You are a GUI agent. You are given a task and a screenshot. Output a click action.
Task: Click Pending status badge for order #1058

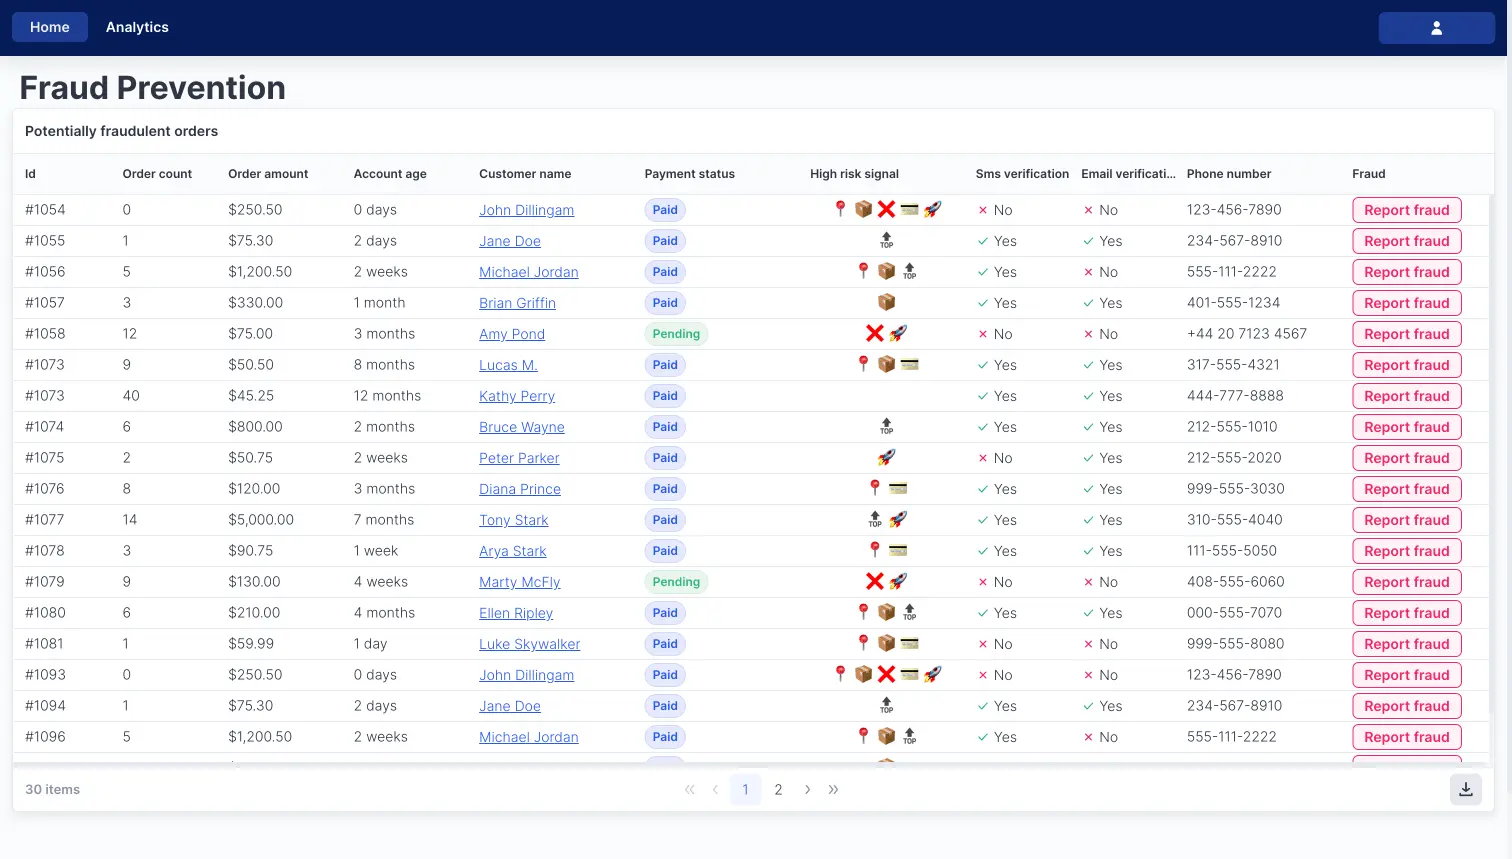click(676, 334)
